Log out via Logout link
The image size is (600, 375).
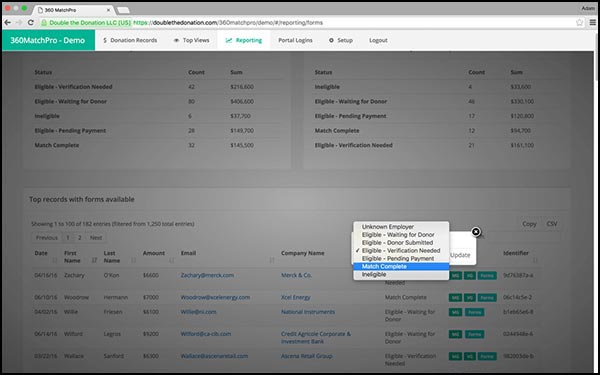378,40
